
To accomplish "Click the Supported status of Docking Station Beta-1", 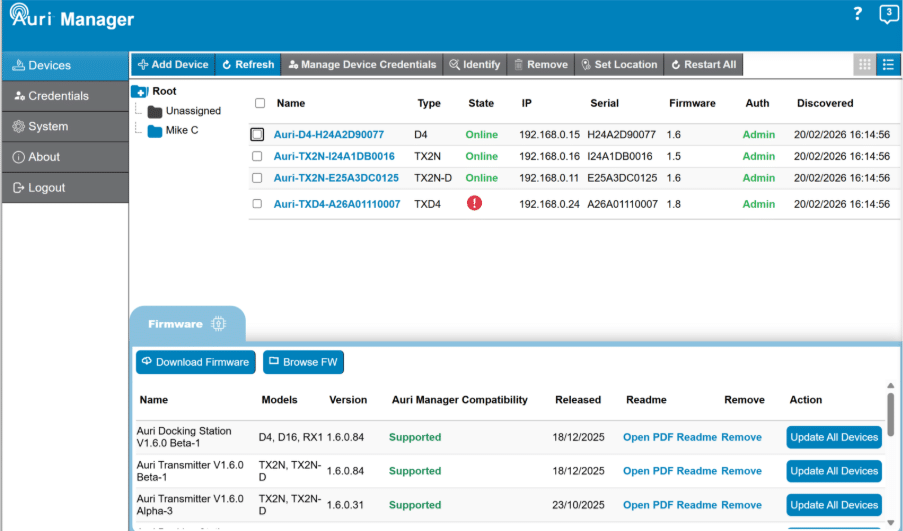I will click(x=415, y=437).
